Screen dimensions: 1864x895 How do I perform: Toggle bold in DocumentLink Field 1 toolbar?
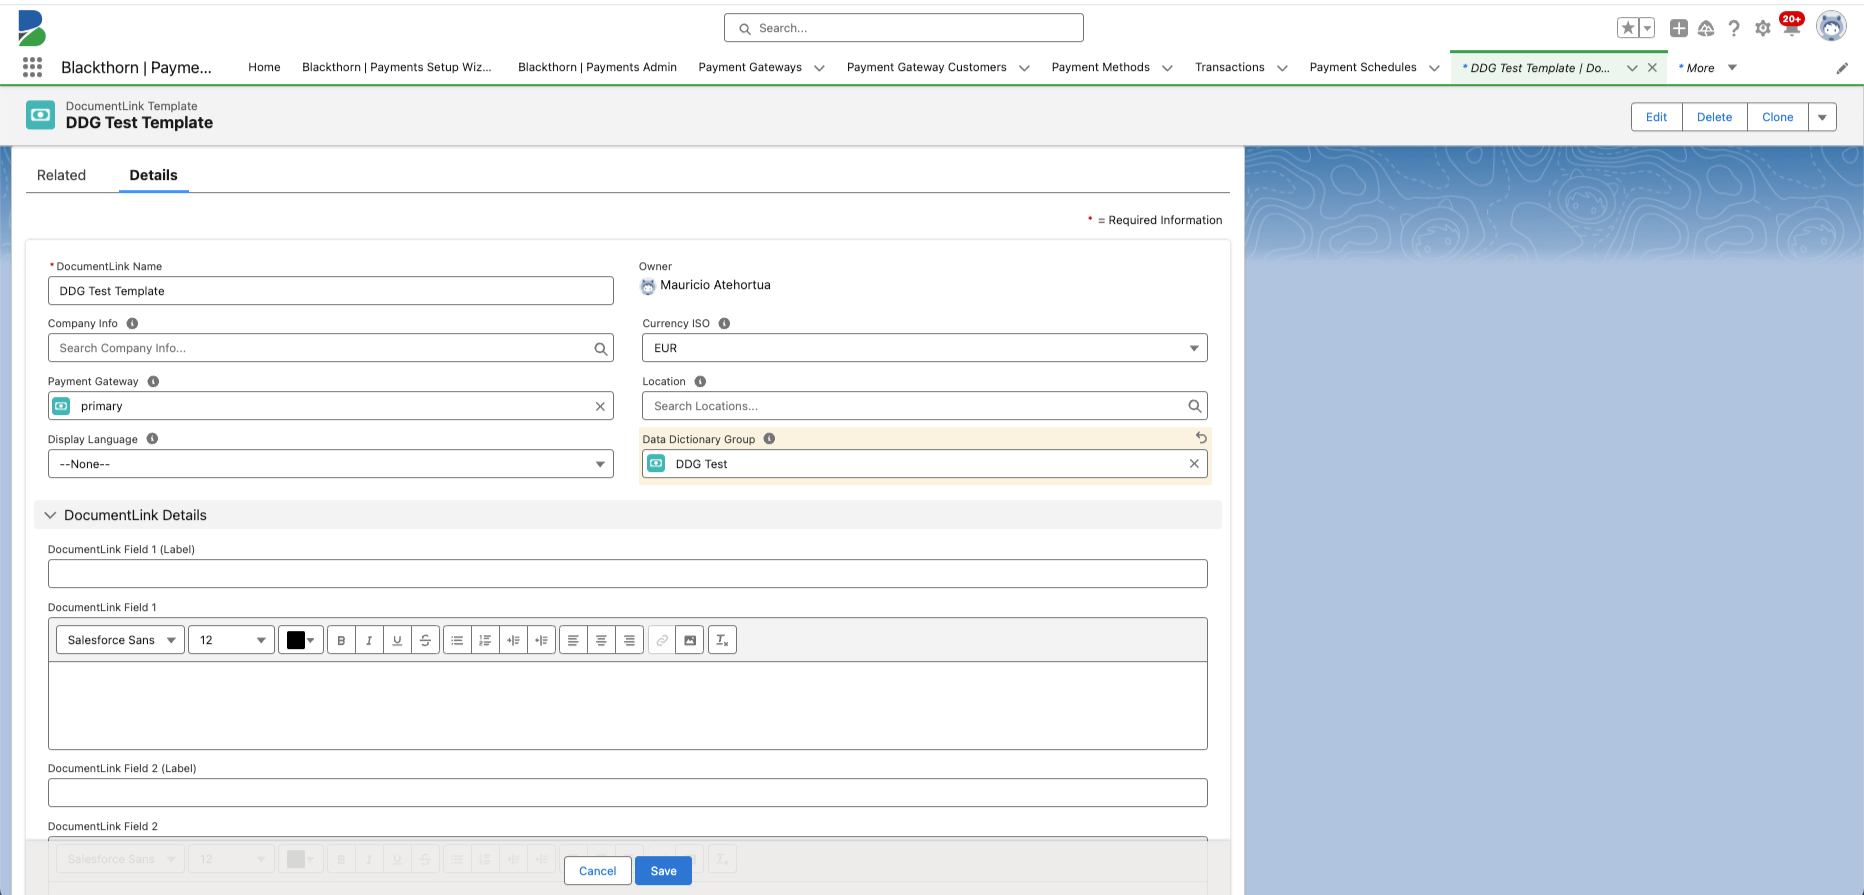[341, 640]
